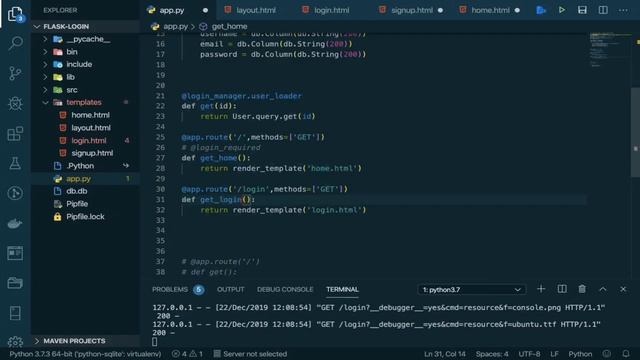Open home.html in explorer tree
This screenshot has width=640, height=360.
point(90,115)
